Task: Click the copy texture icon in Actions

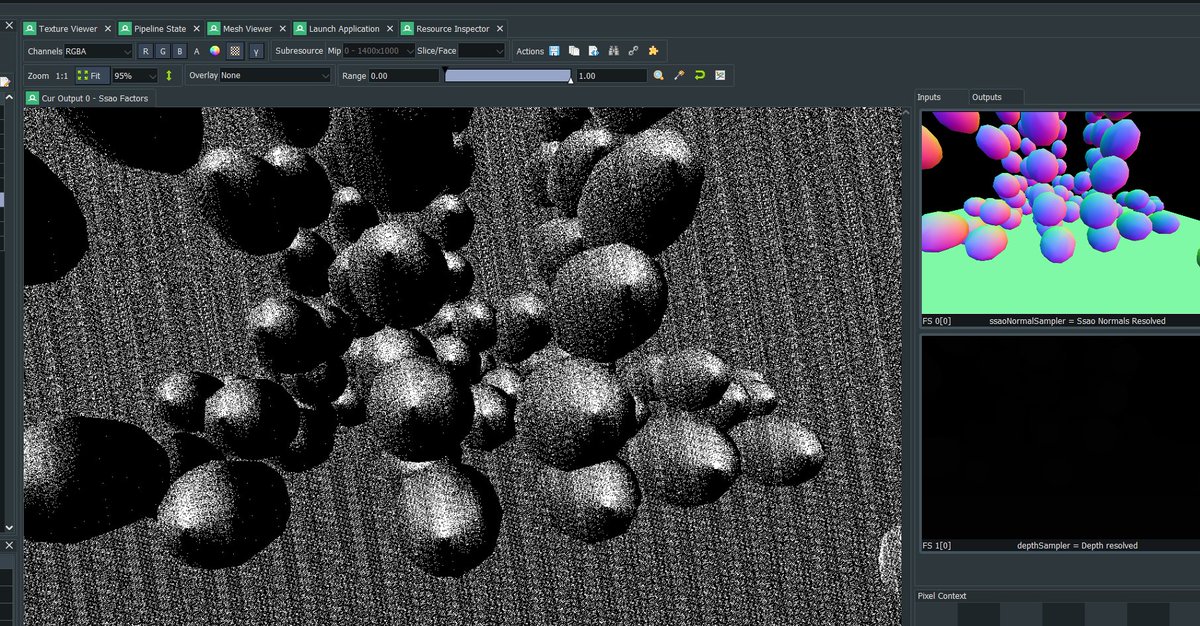Action: pyautogui.click(x=574, y=50)
